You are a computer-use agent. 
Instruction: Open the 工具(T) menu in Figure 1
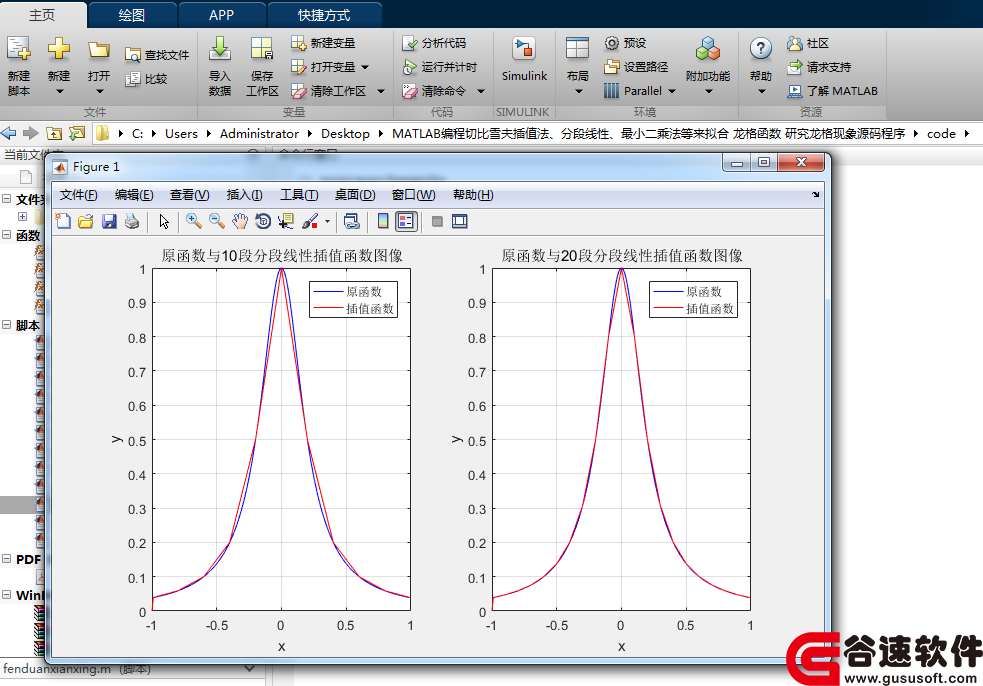tap(299, 195)
